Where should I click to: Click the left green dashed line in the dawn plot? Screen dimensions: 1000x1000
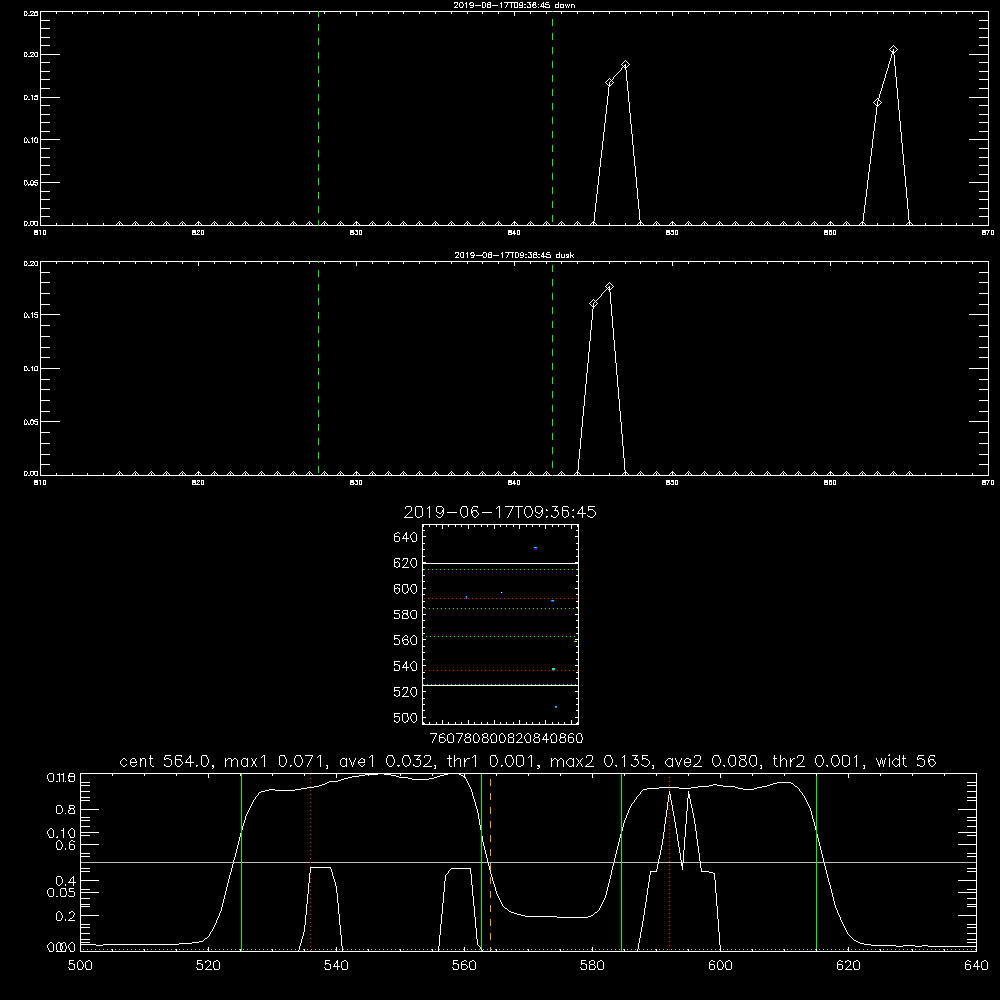318,118
